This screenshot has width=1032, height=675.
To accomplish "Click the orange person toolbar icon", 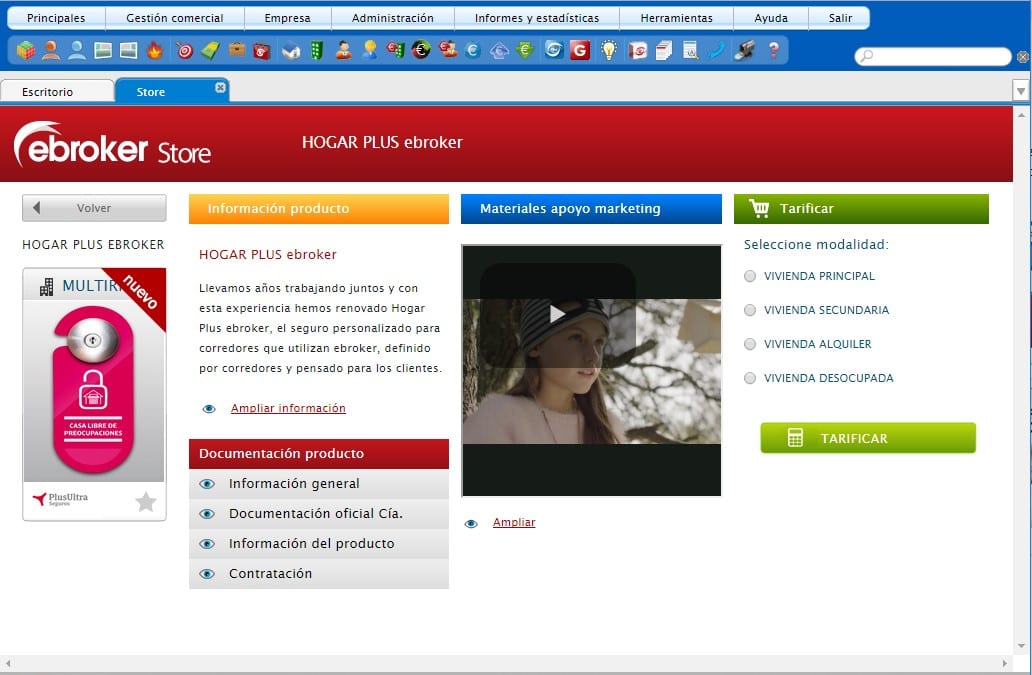I will 51,51.
